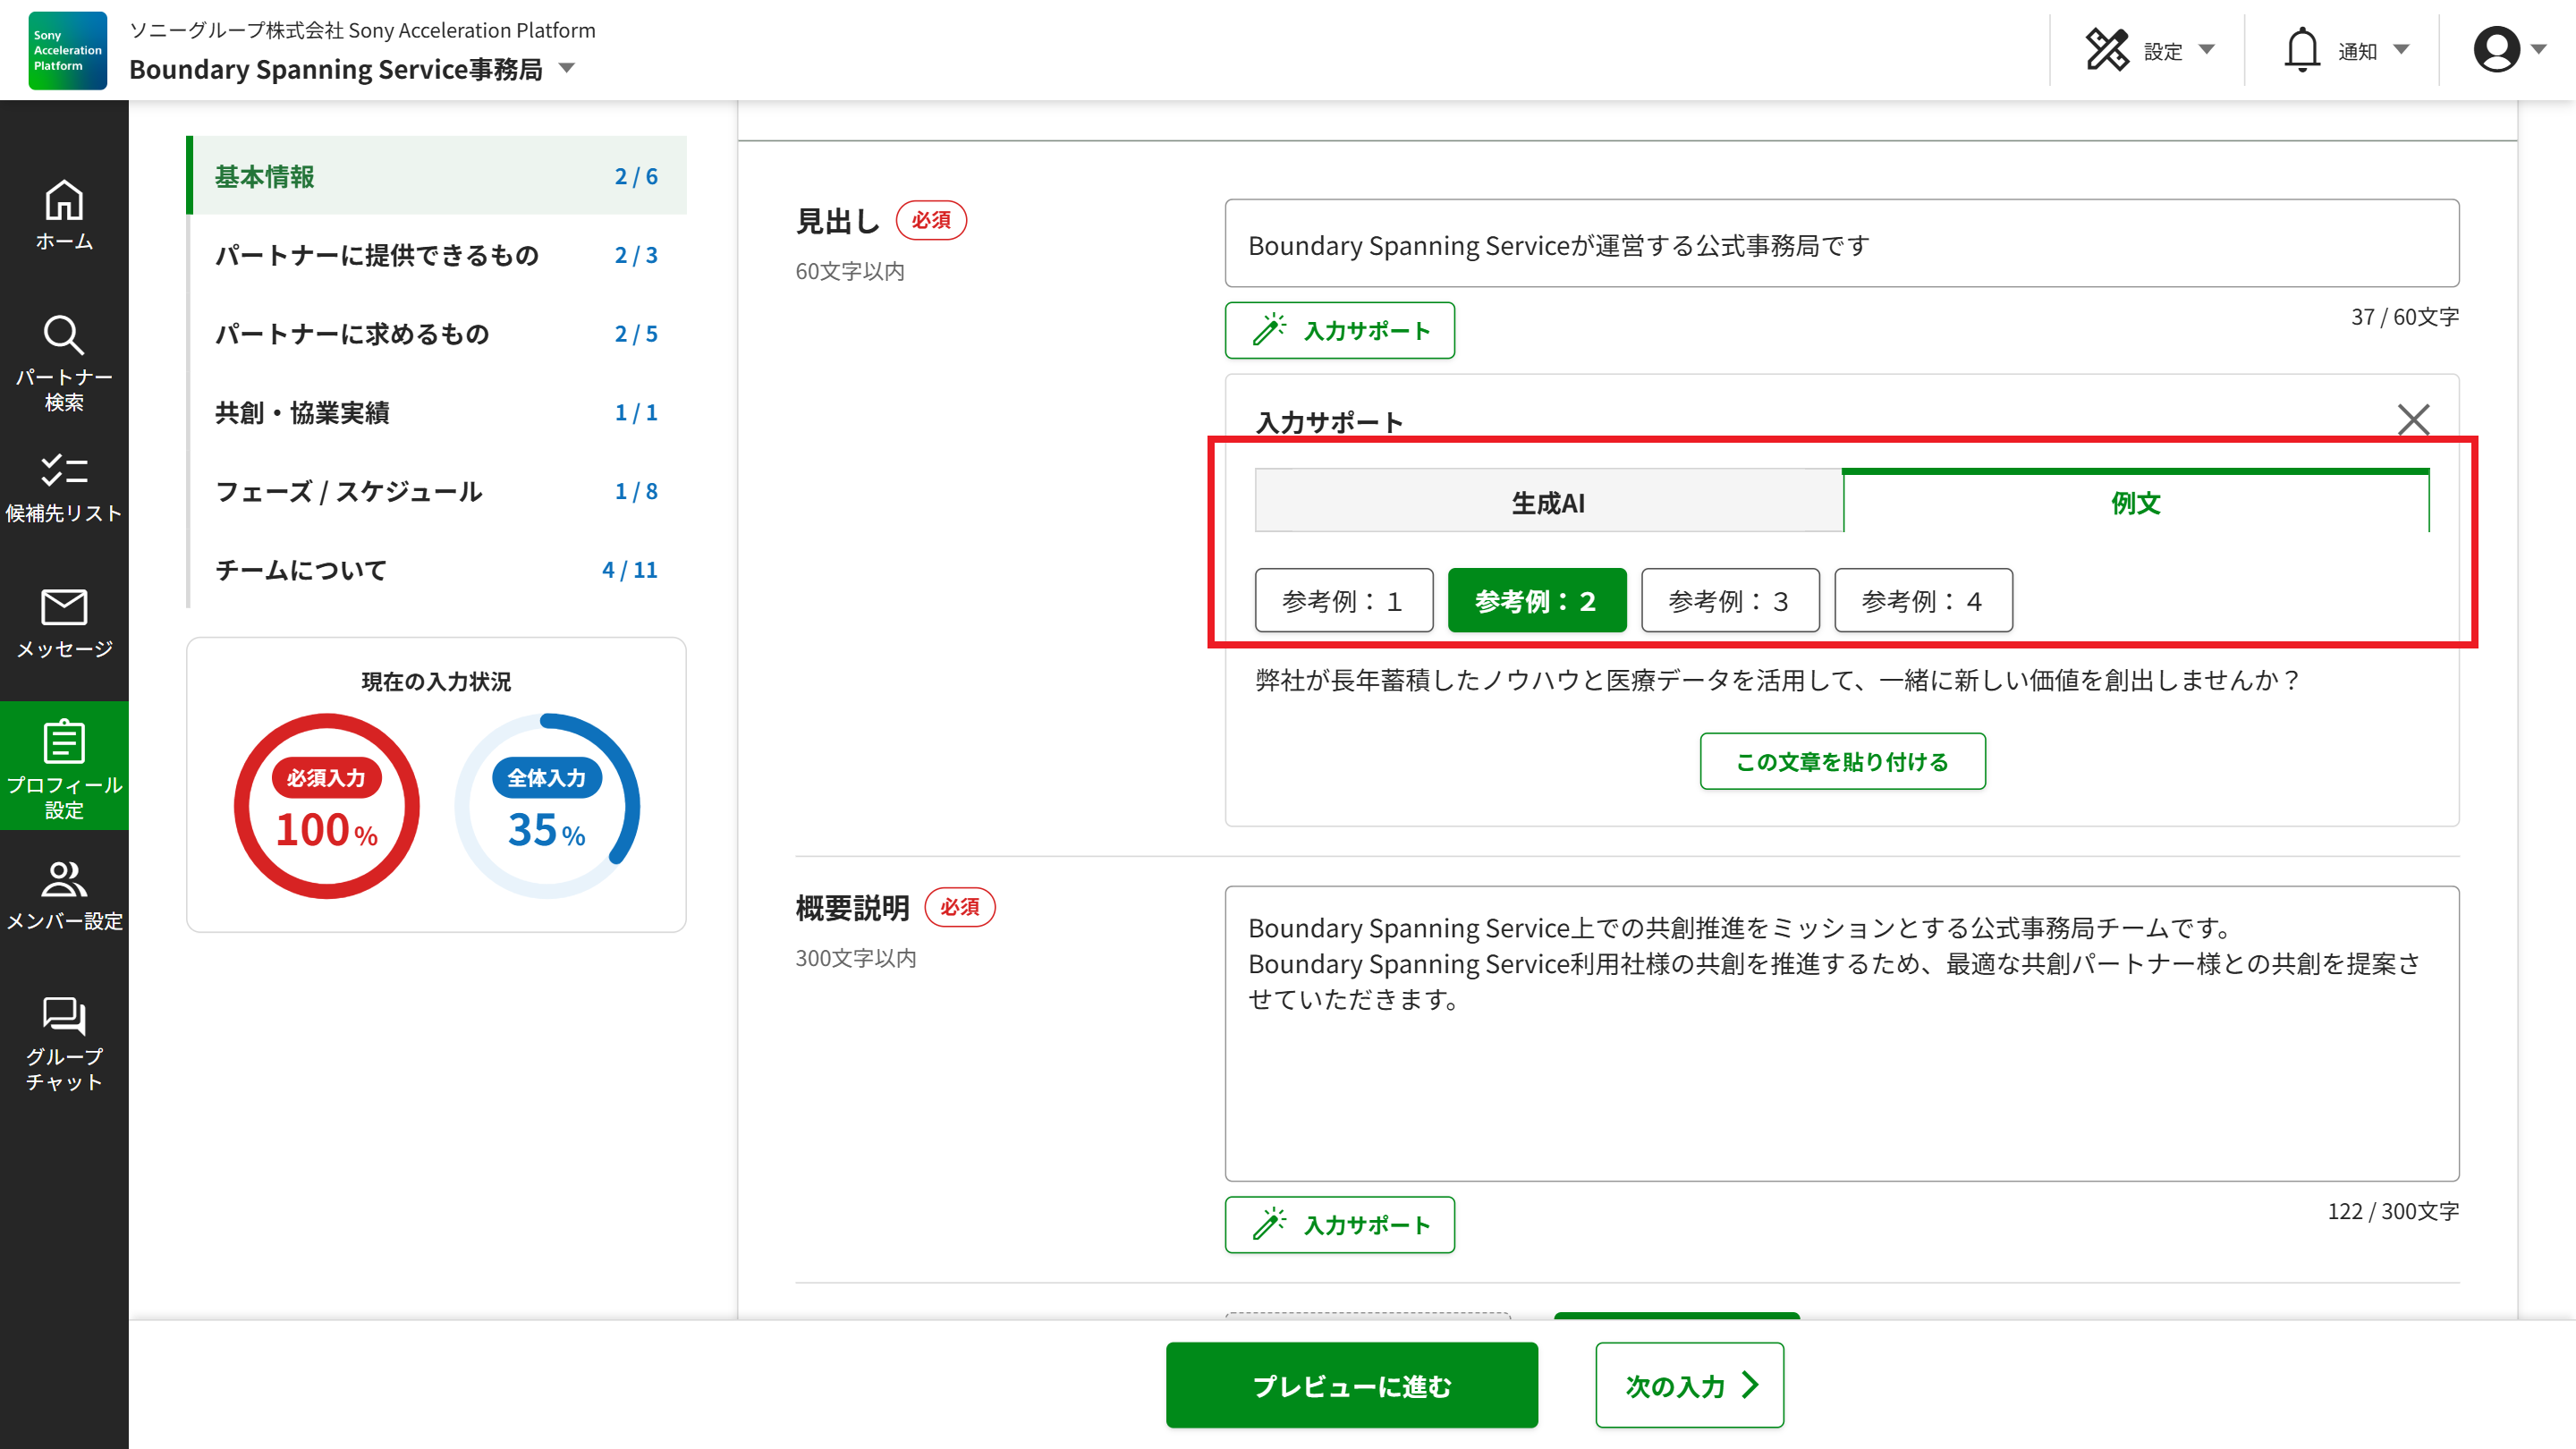Click the 全体入力 35% progress ring
Viewport: 2576px width, 1449px height.
pyautogui.click(x=546, y=806)
